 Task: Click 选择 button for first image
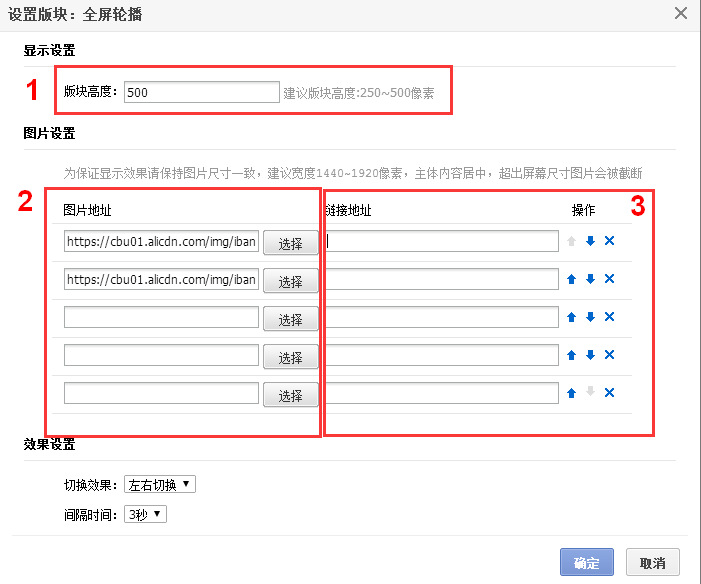(x=290, y=244)
